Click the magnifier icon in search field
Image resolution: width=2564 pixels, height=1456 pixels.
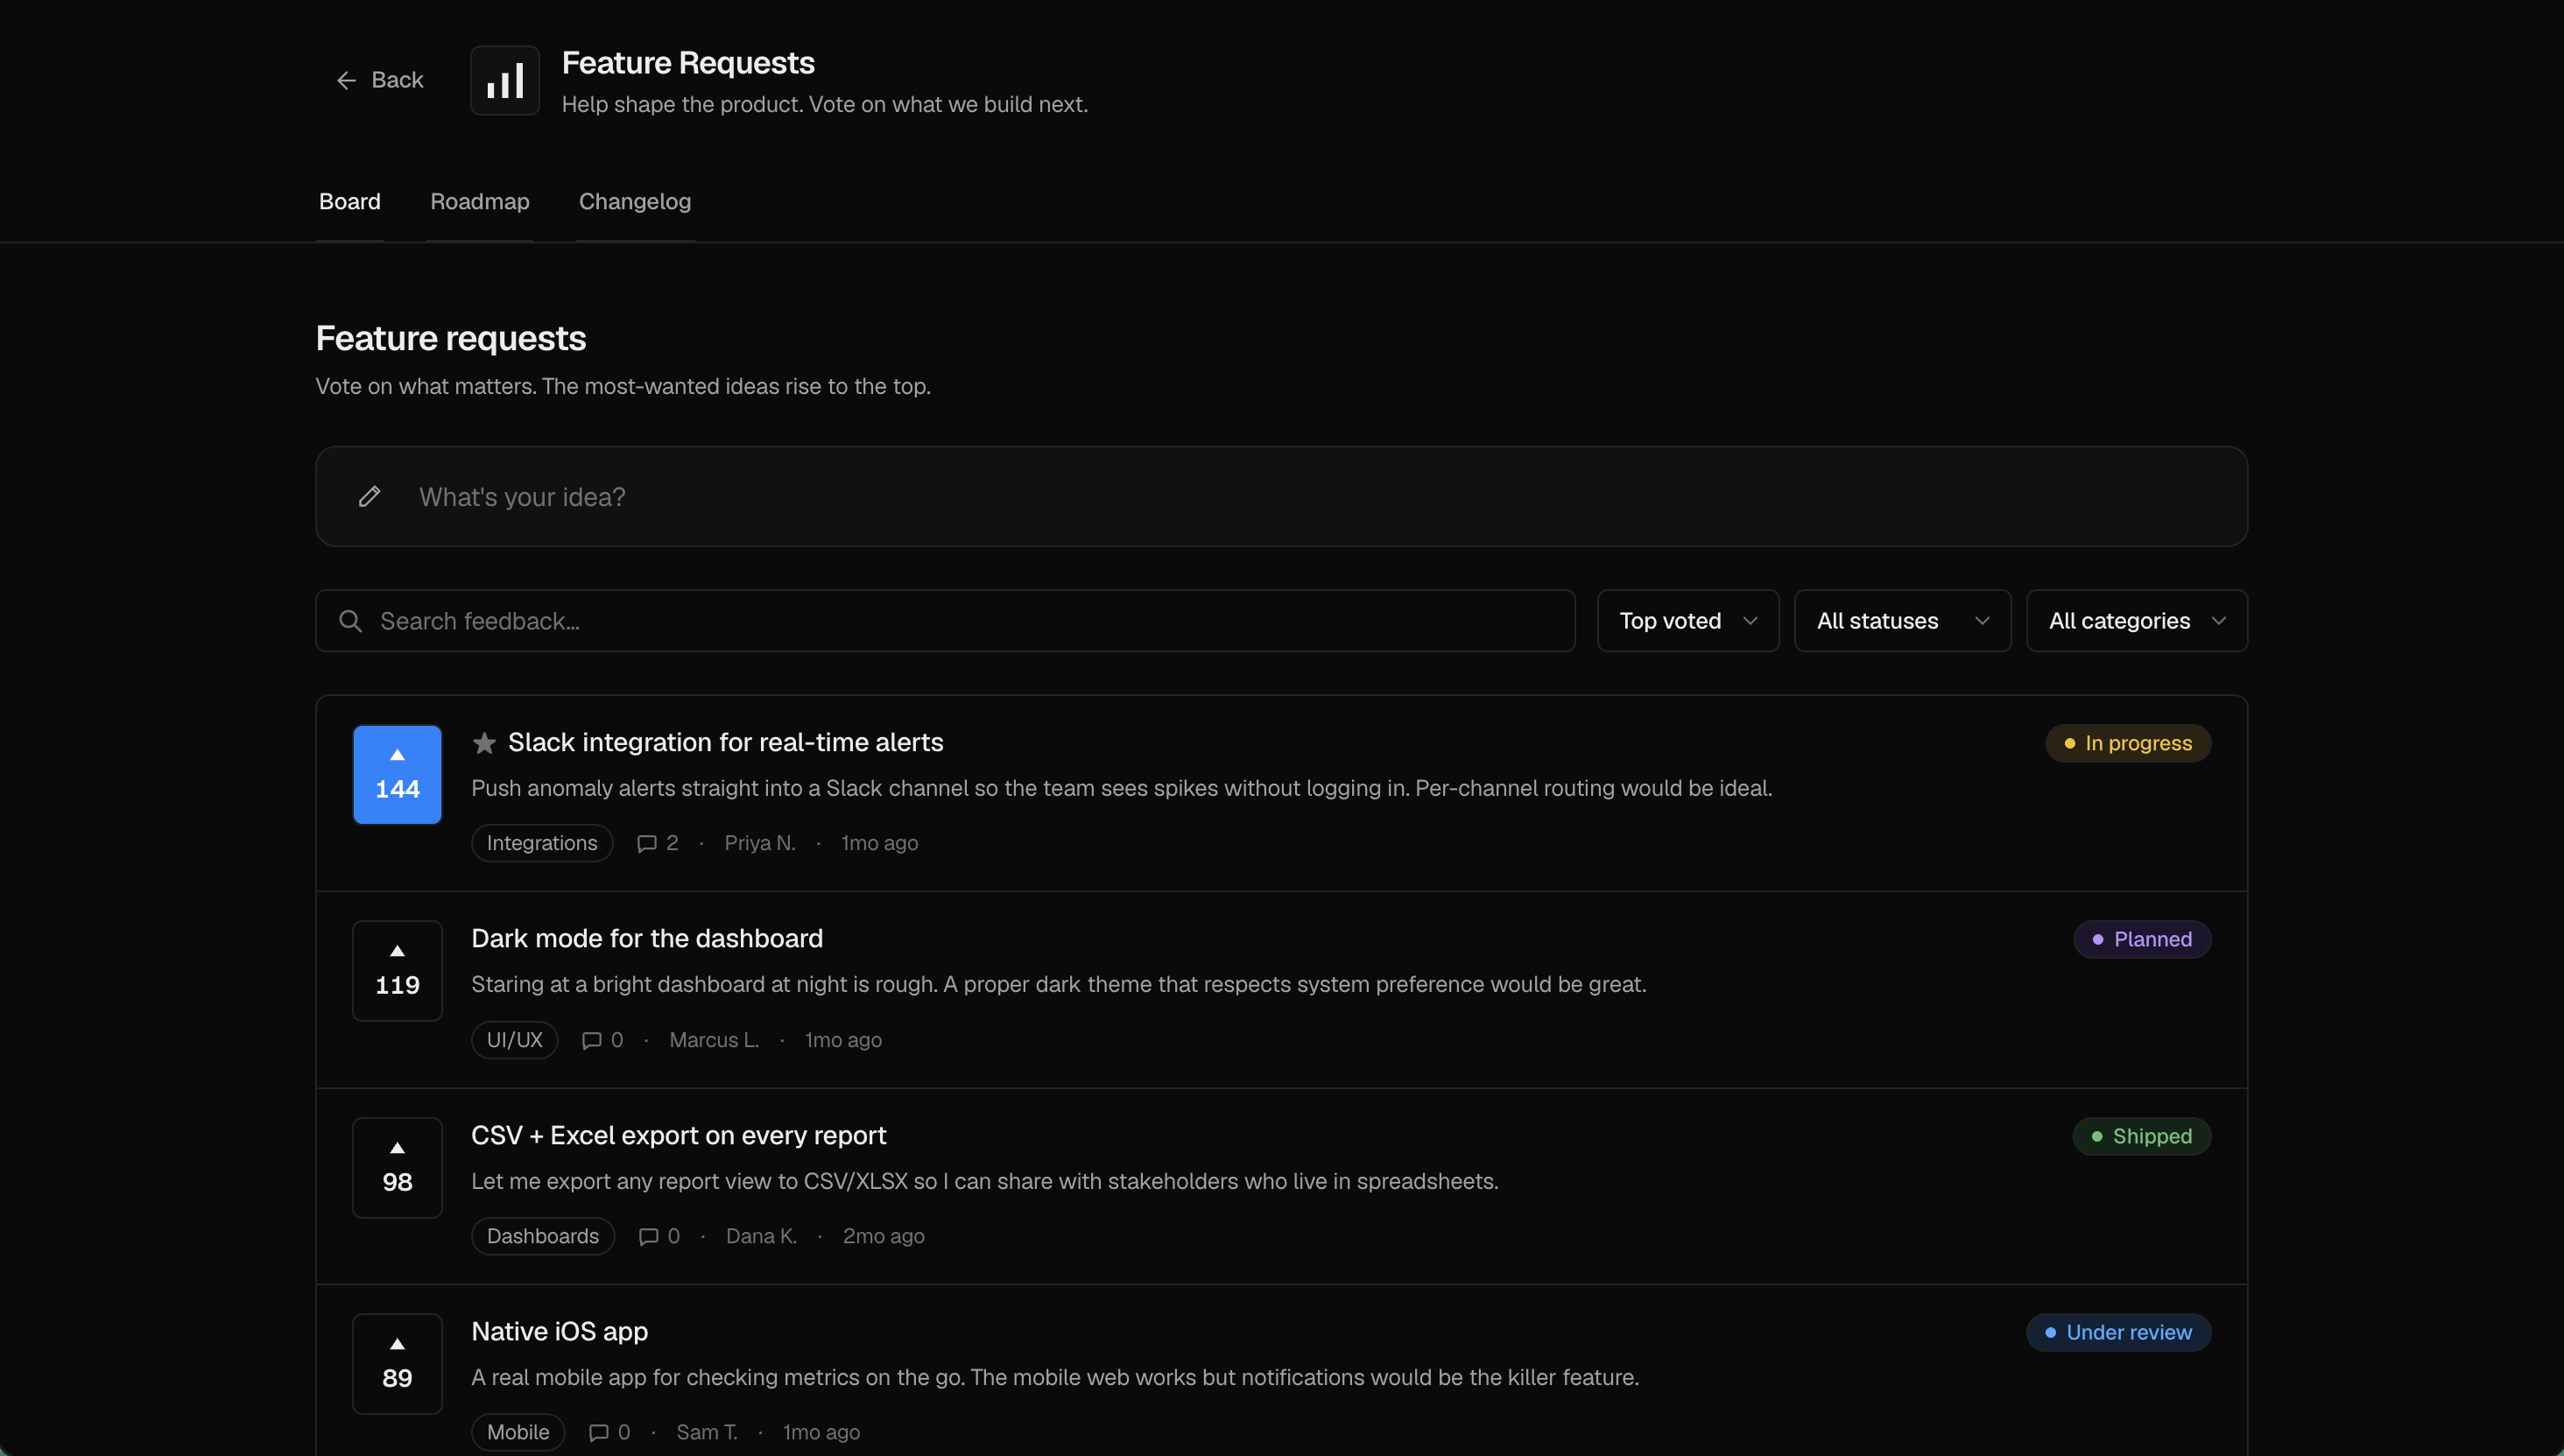click(350, 621)
